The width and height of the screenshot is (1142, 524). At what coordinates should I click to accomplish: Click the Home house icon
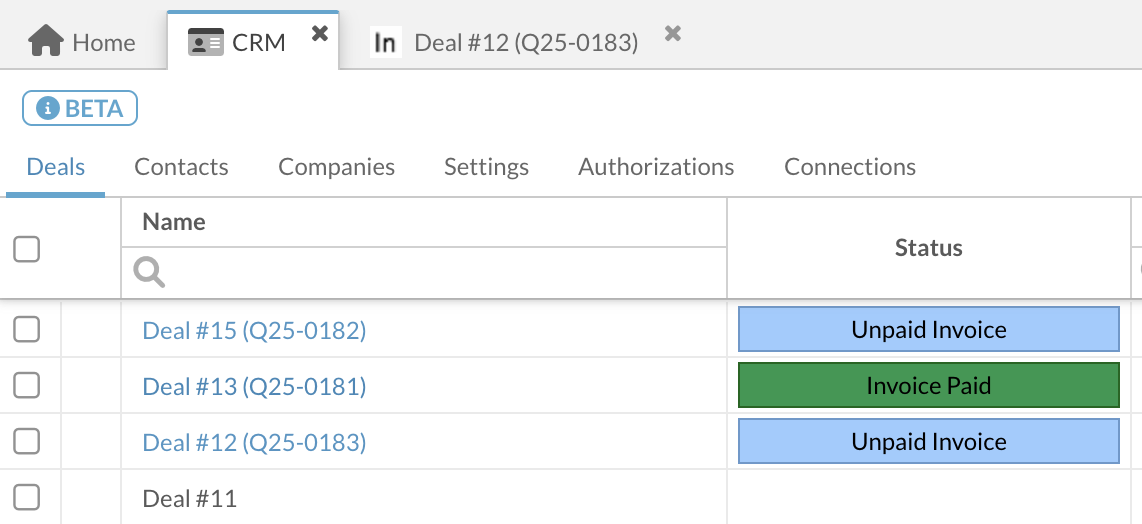click(46, 42)
